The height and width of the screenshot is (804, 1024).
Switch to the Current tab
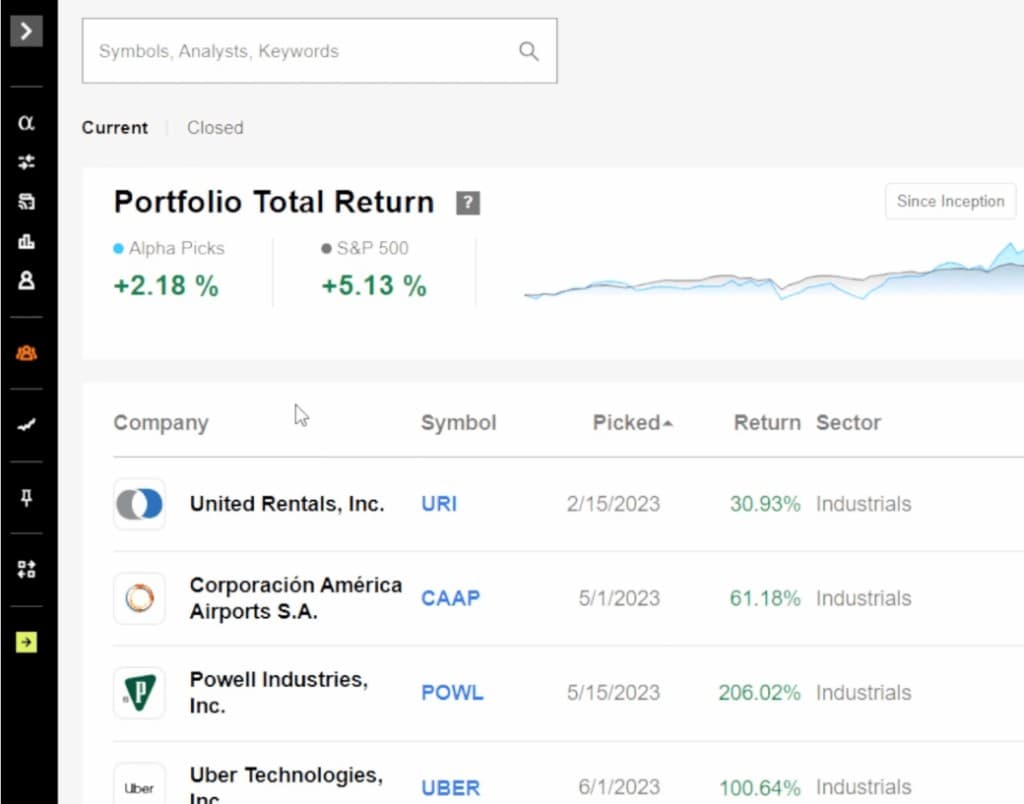pyautogui.click(x=115, y=127)
